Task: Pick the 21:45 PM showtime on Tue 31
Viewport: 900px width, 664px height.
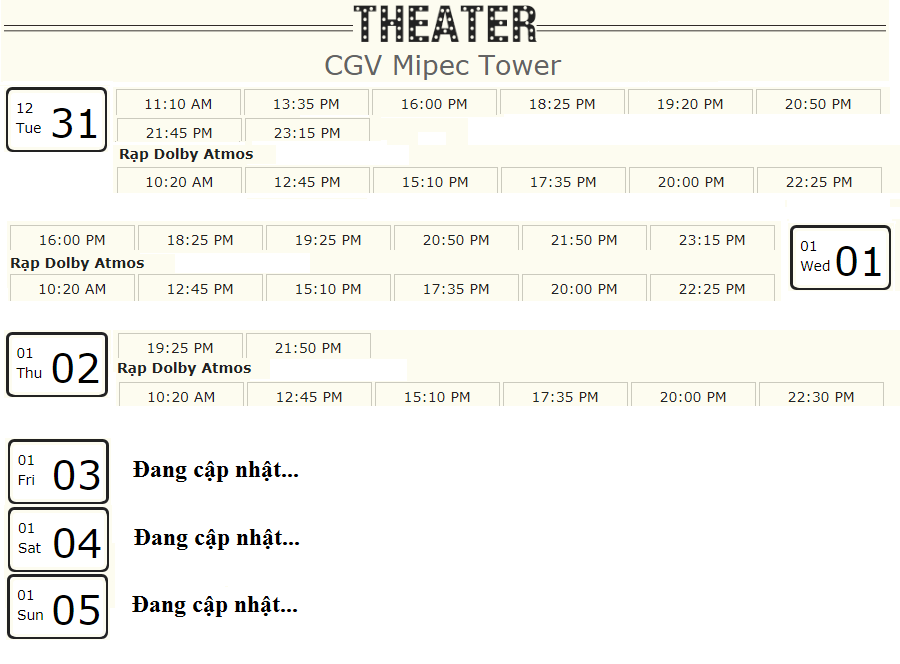Action: click(179, 131)
